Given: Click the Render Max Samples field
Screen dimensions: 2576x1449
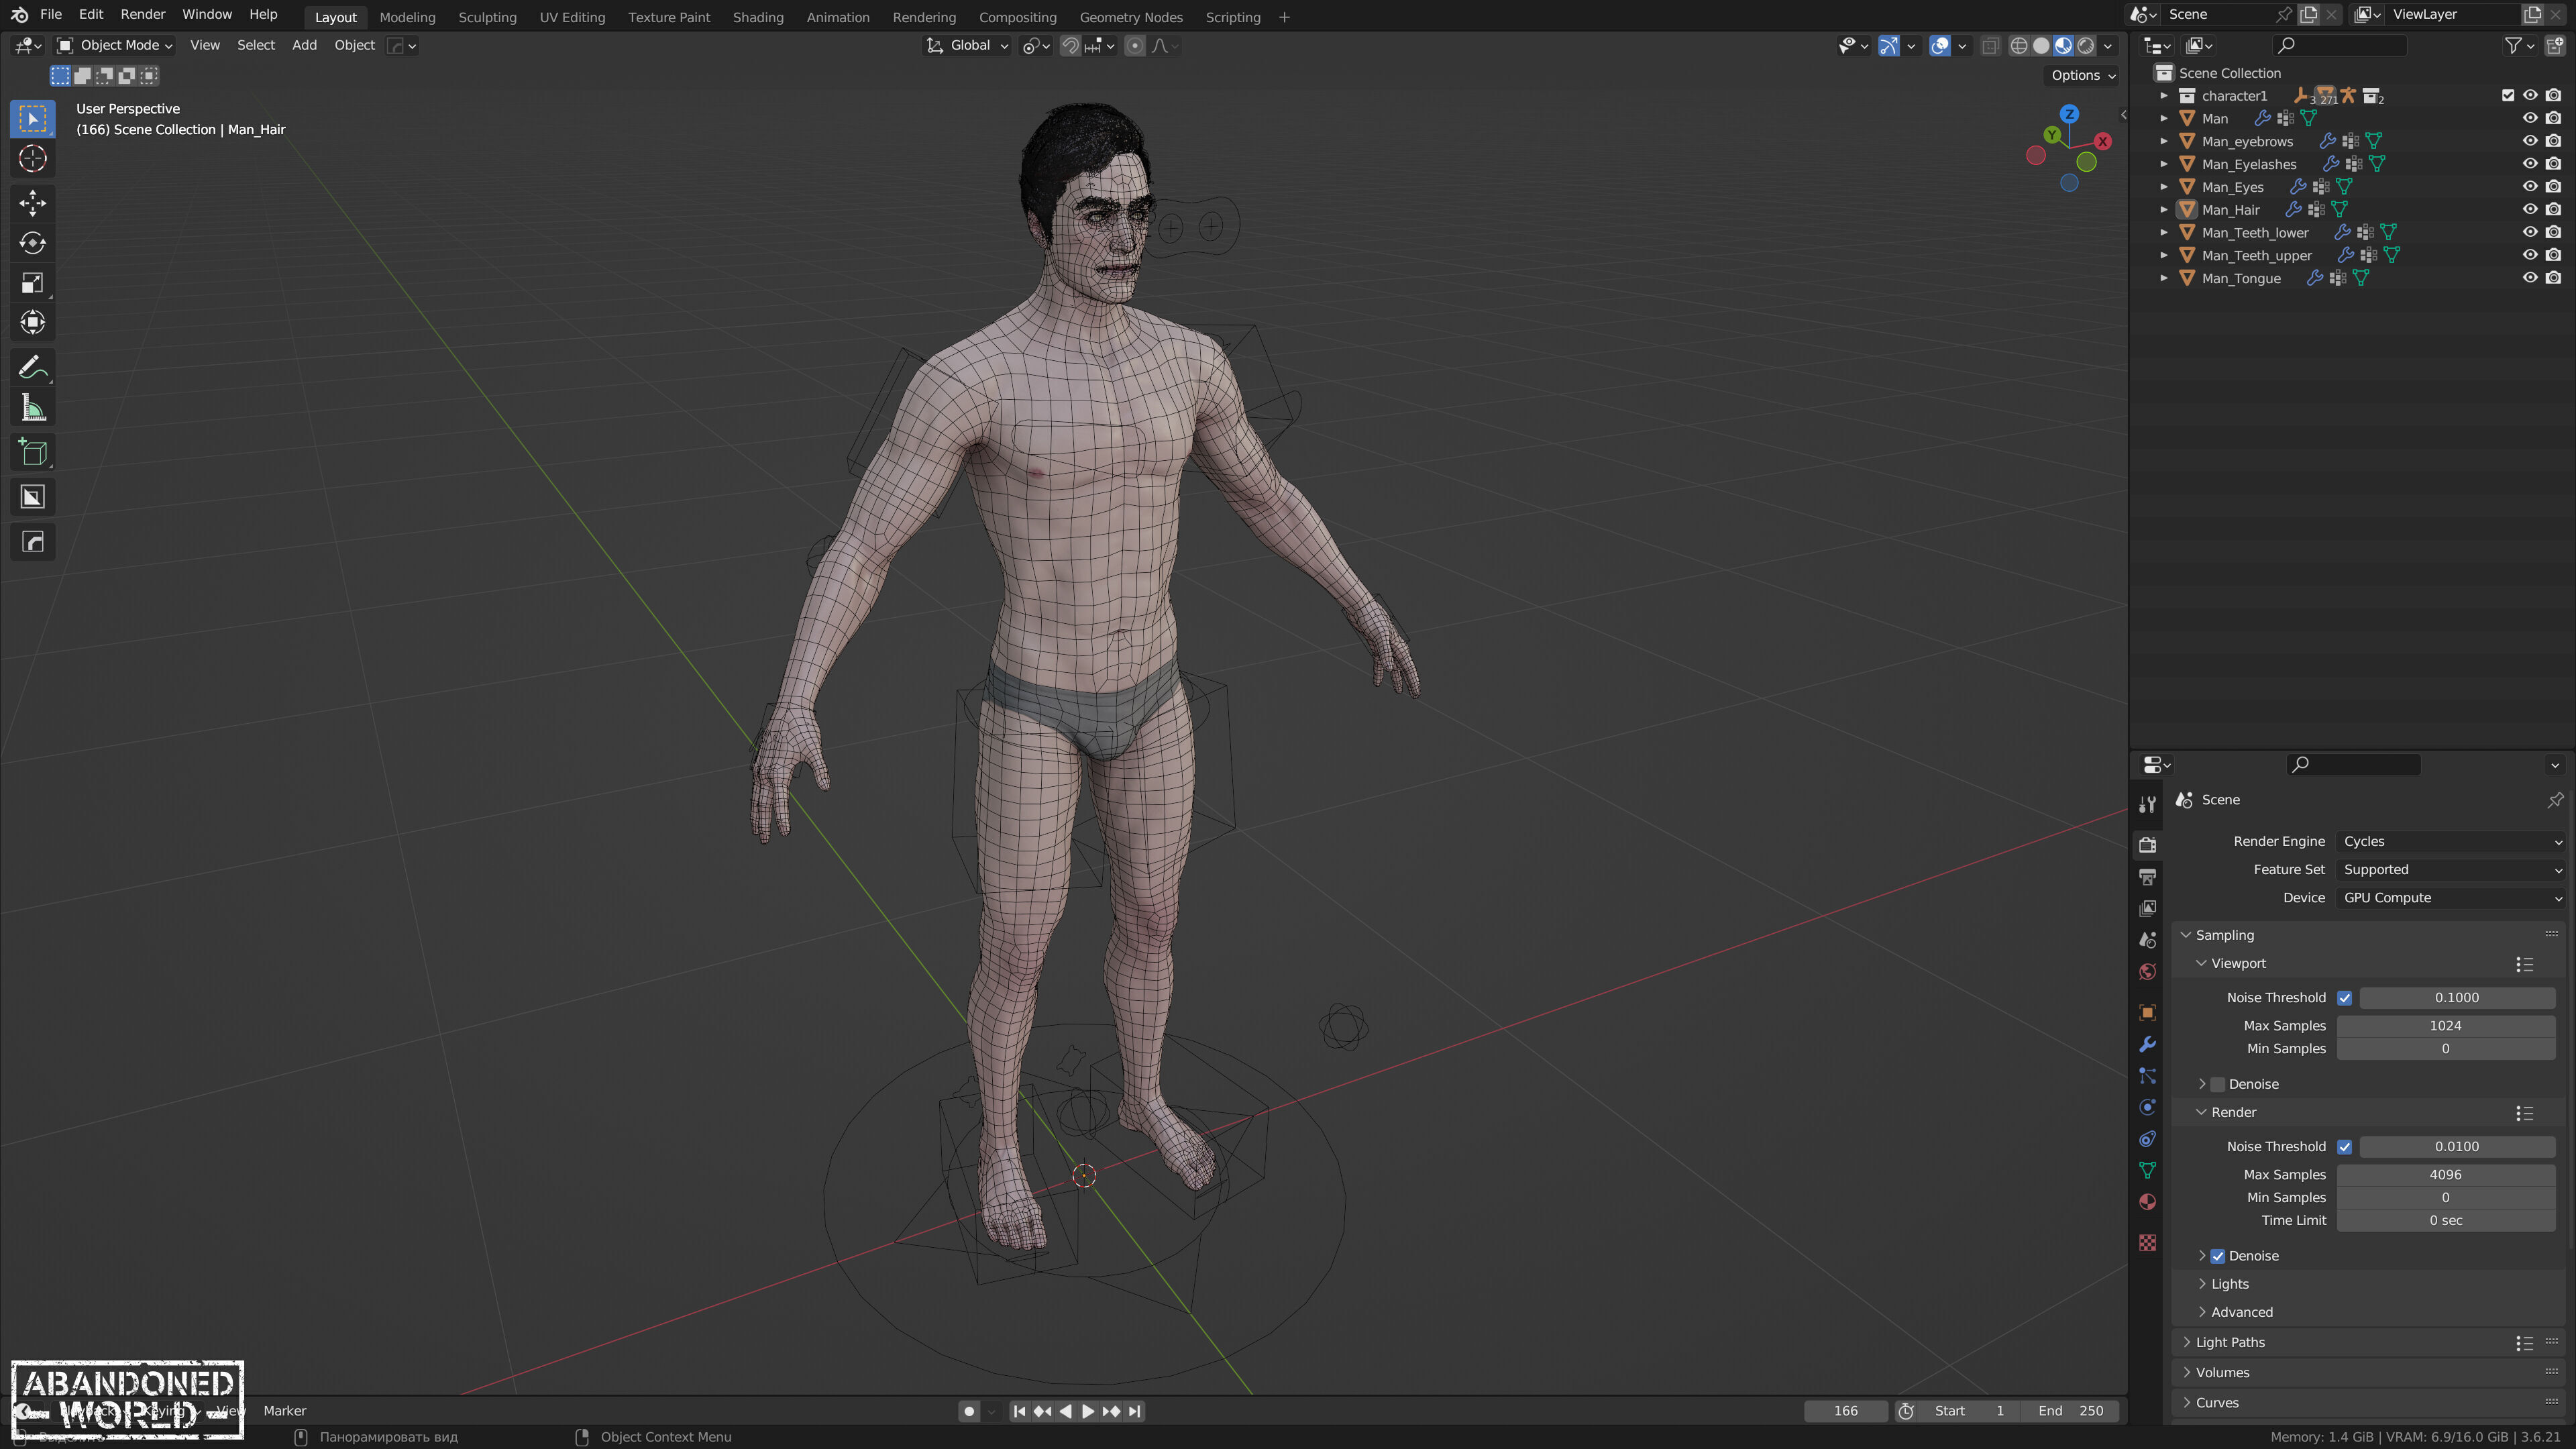Looking at the screenshot, I should coord(2445,1175).
